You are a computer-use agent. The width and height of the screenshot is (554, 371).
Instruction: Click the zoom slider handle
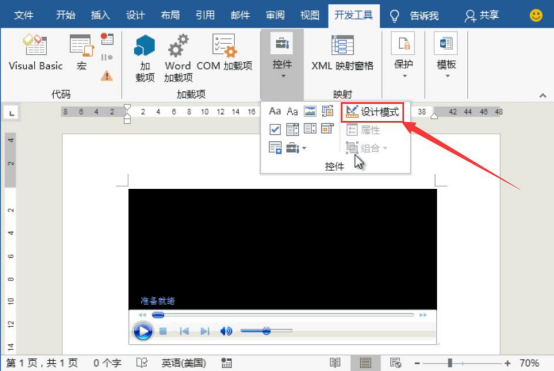(450, 363)
